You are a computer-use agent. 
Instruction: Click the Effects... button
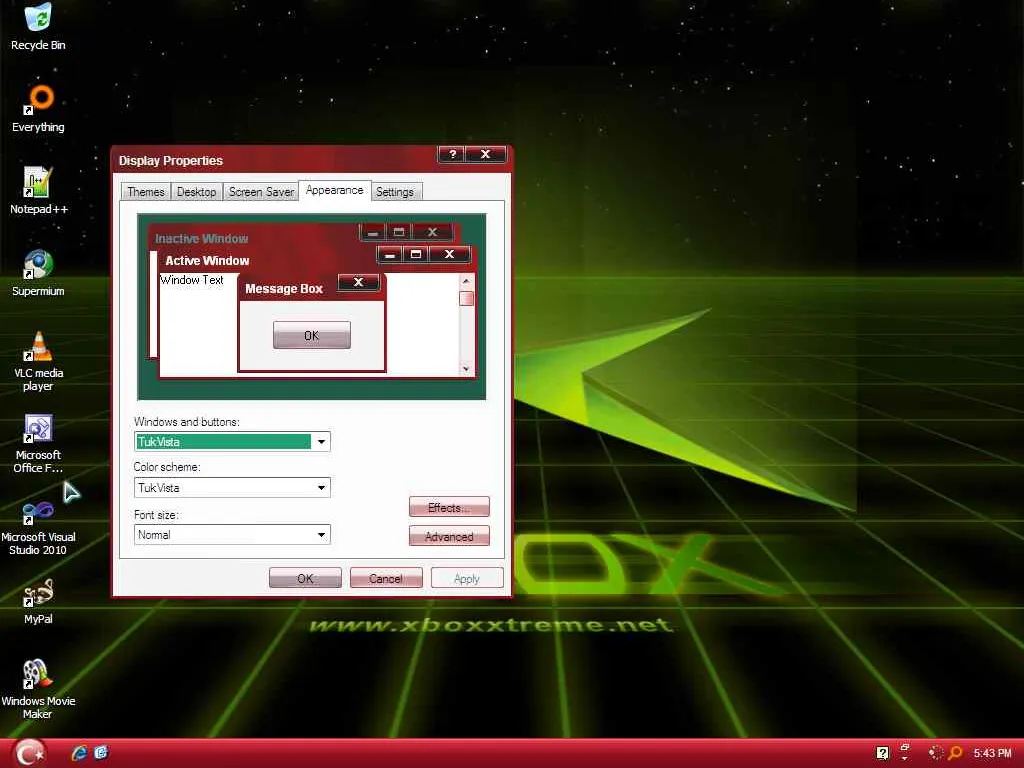point(449,507)
